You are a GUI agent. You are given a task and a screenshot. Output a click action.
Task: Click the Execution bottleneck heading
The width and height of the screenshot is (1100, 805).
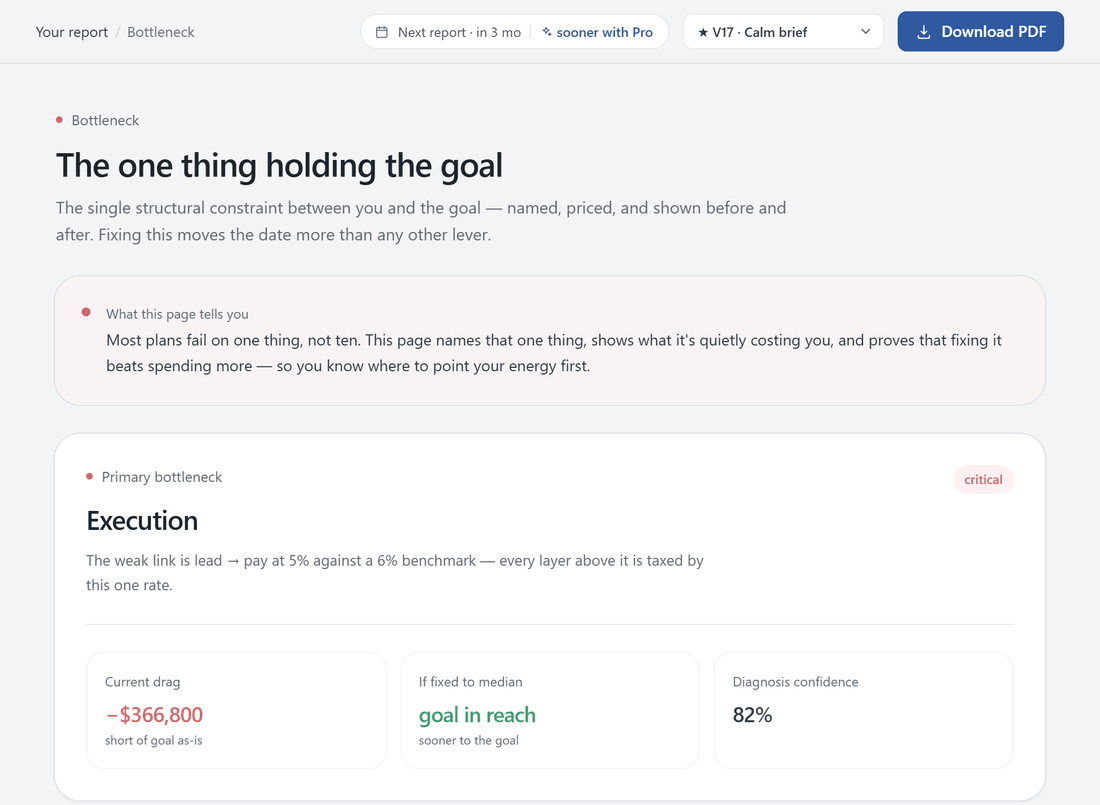142,521
